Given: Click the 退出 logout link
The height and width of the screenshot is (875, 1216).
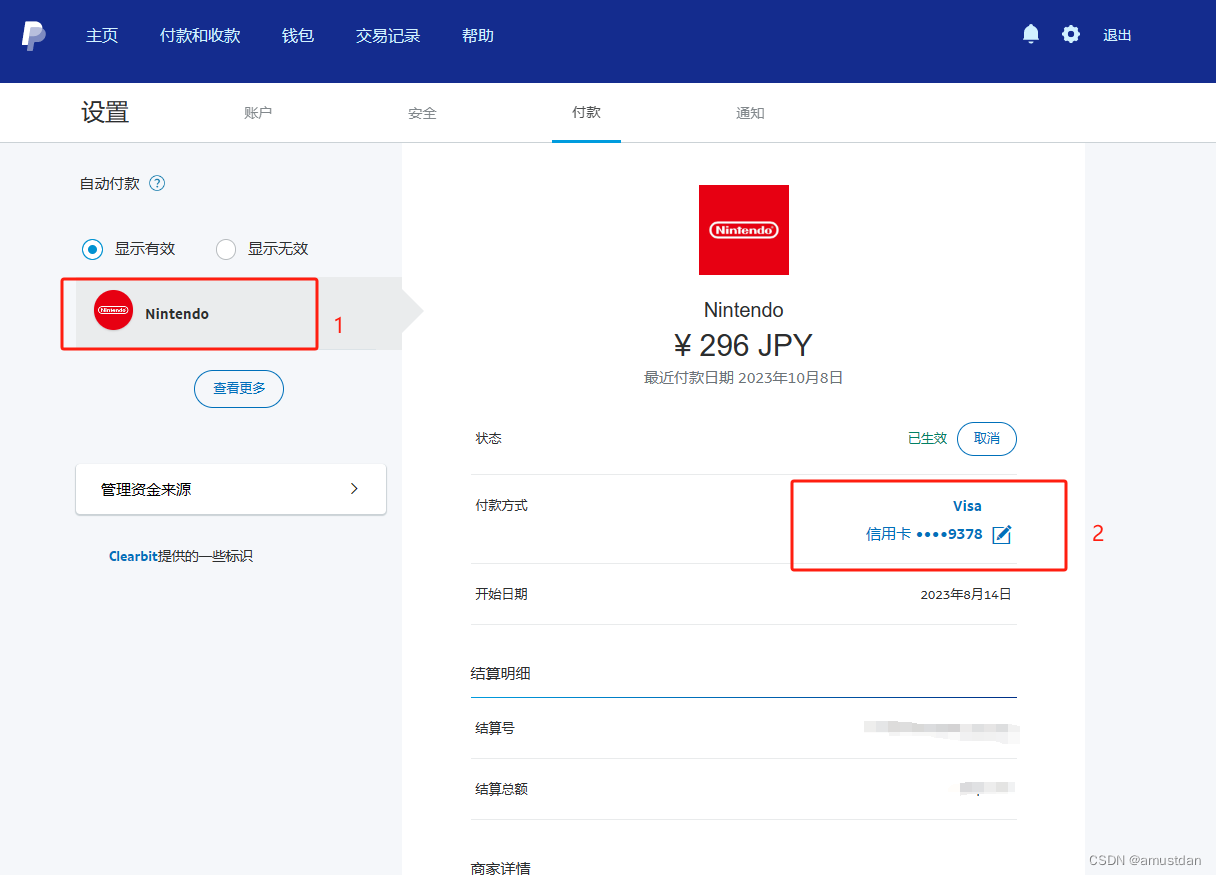Looking at the screenshot, I should point(1117,35).
